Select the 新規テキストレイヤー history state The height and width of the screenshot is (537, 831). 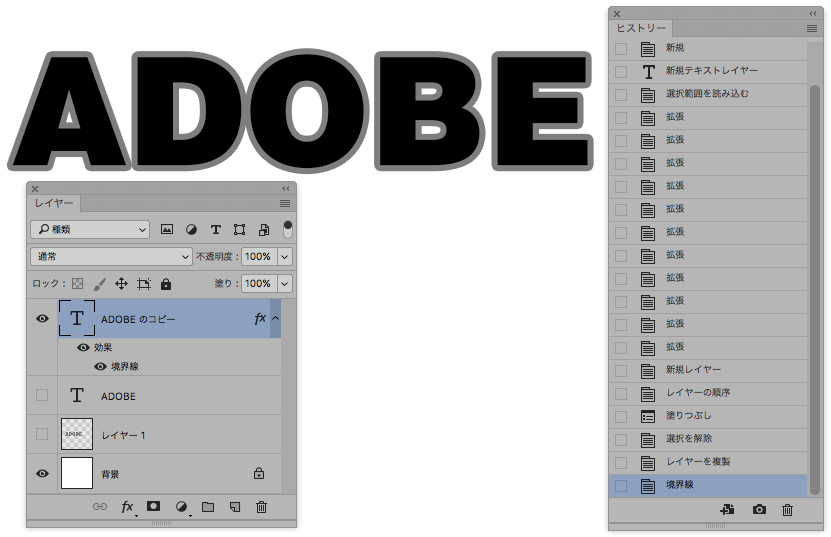(x=708, y=71)
